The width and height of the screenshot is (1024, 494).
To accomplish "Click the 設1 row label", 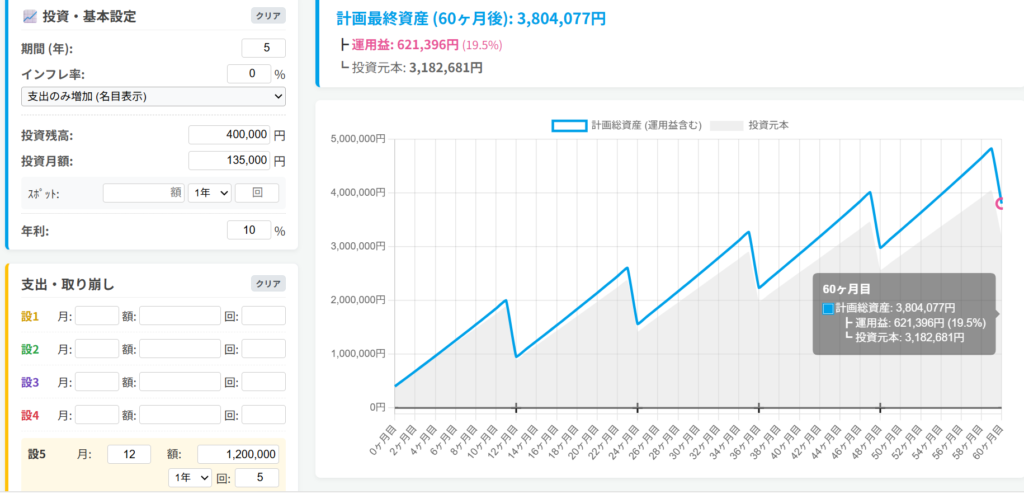I will [30, 316].
